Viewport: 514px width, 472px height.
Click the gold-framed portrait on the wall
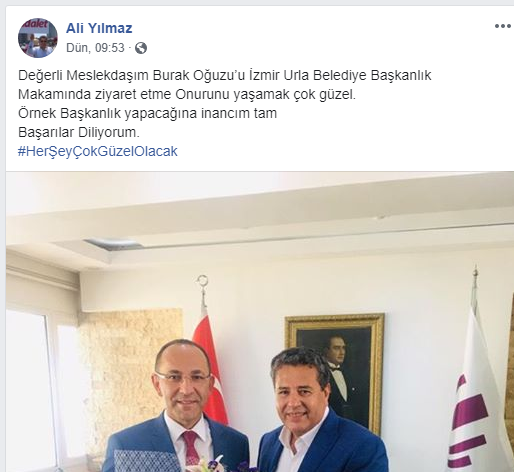tap(335, 372)
